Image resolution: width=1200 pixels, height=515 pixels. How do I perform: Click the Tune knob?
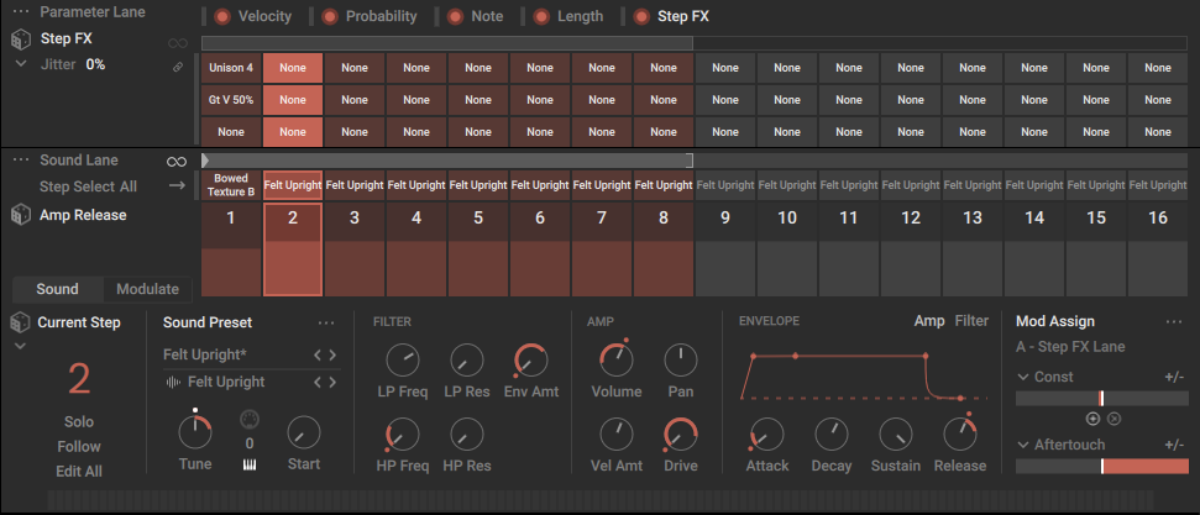tap(195, 431)
